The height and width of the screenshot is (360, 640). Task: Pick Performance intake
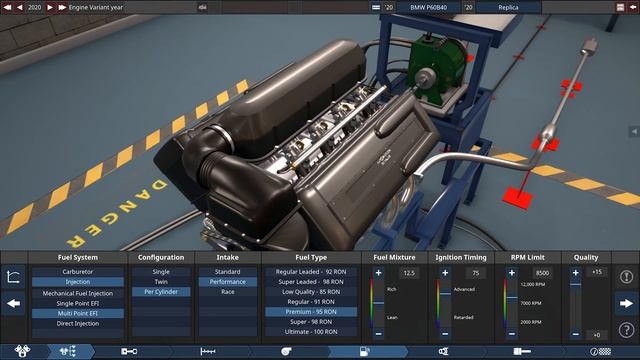pos(227,282)
